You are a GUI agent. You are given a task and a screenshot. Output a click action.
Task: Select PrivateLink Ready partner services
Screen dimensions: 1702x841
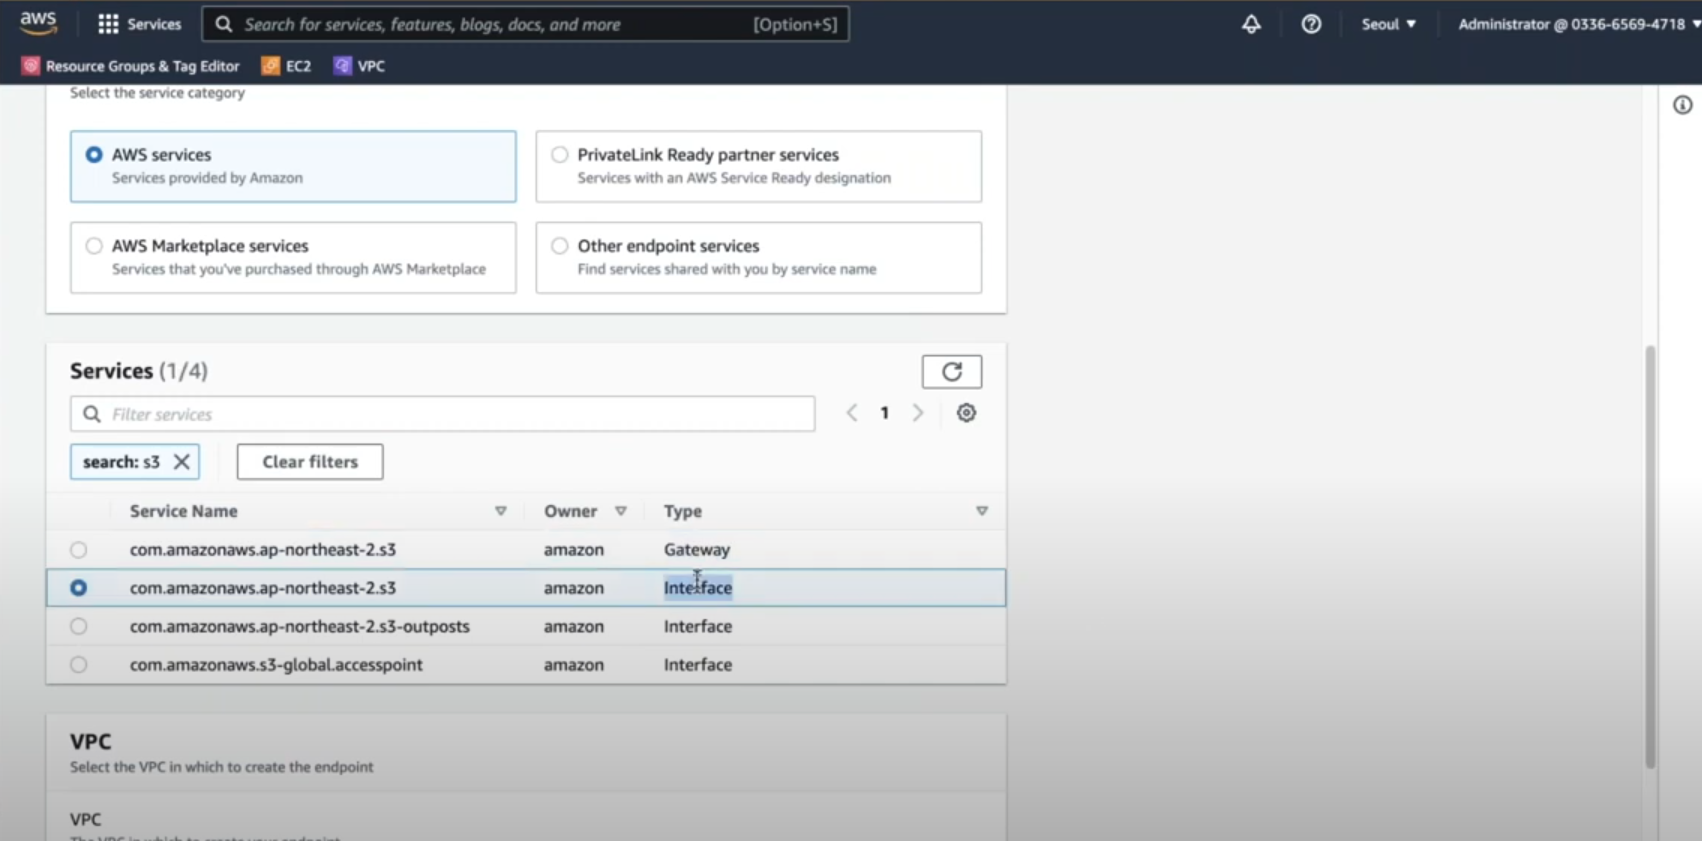759,166
